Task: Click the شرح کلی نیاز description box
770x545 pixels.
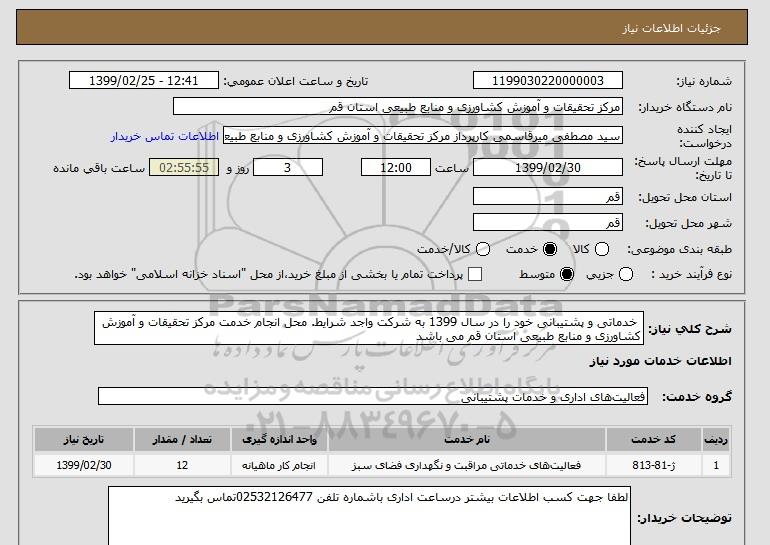Action: [x=369, y=328]
